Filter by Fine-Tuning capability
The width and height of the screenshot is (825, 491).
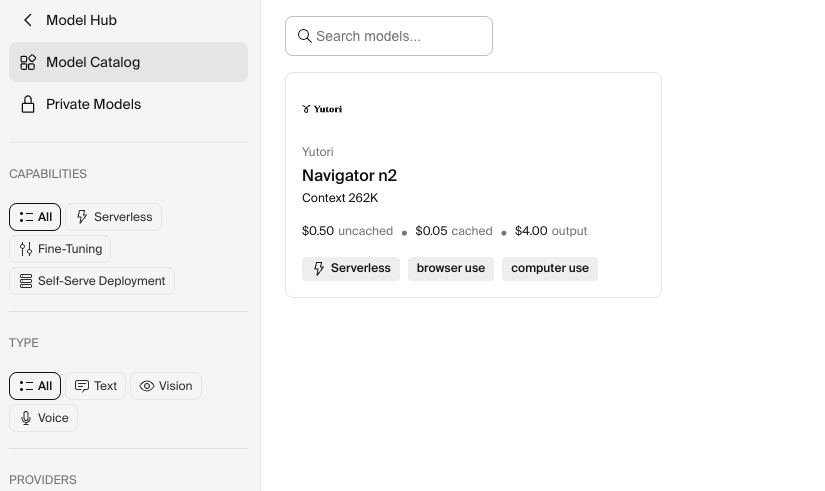point(60,249)
